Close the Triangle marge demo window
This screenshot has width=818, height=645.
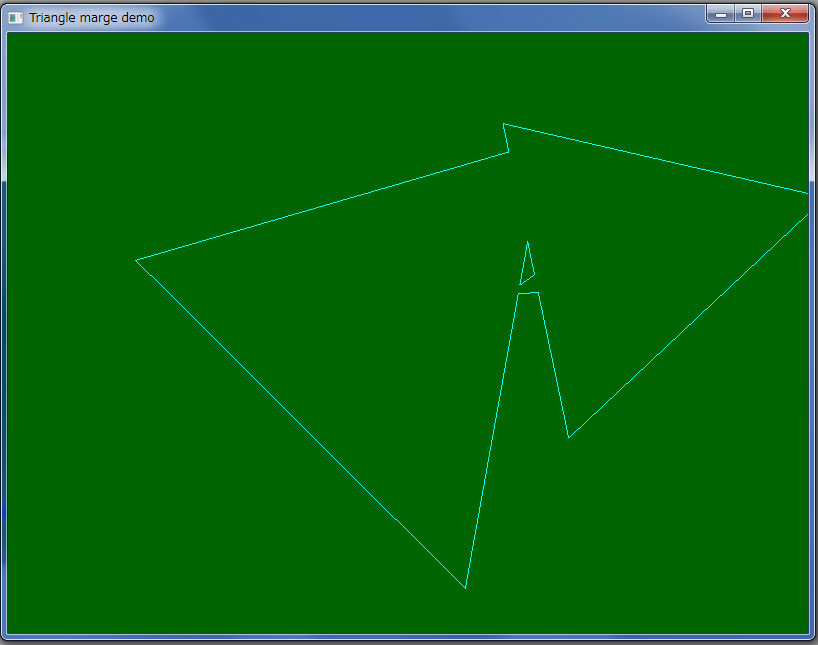785,14
